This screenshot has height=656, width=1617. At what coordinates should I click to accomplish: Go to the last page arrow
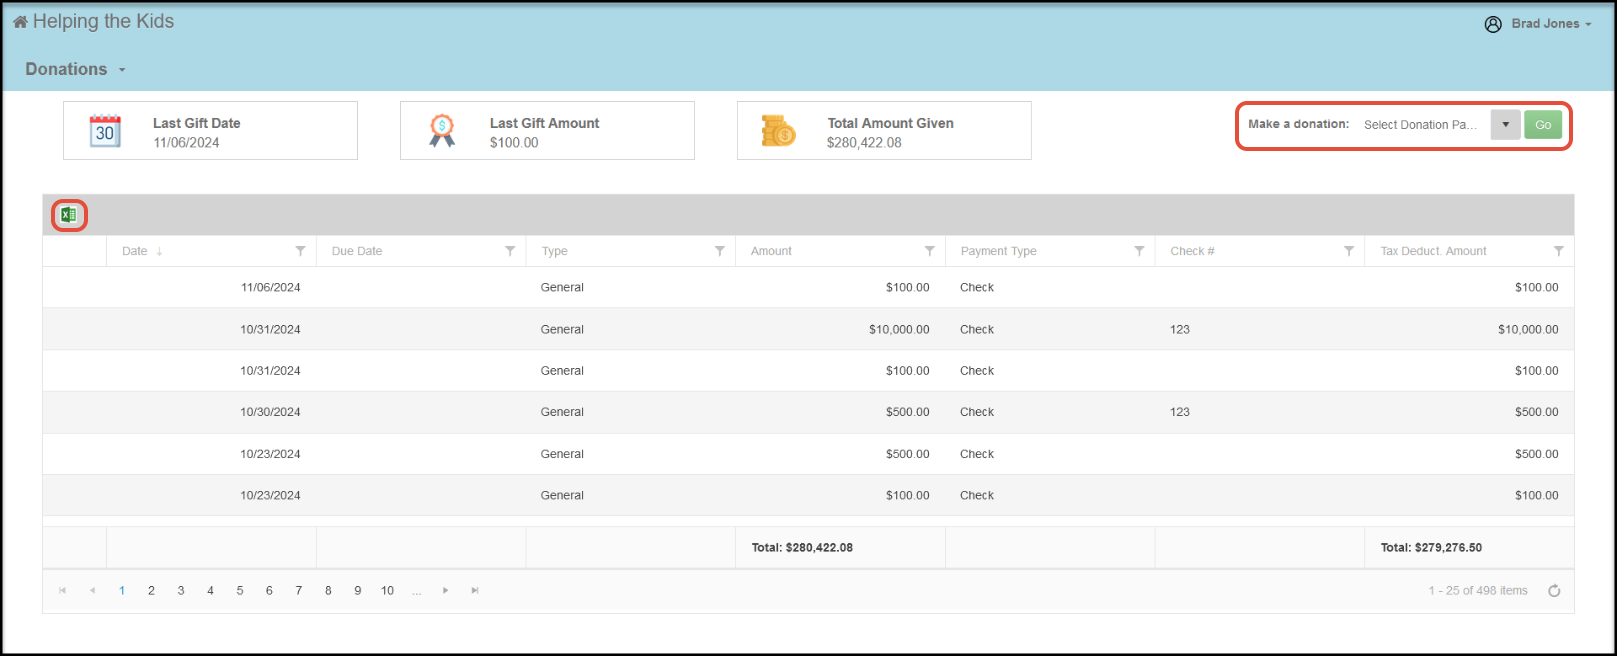[x=475, y=591]
